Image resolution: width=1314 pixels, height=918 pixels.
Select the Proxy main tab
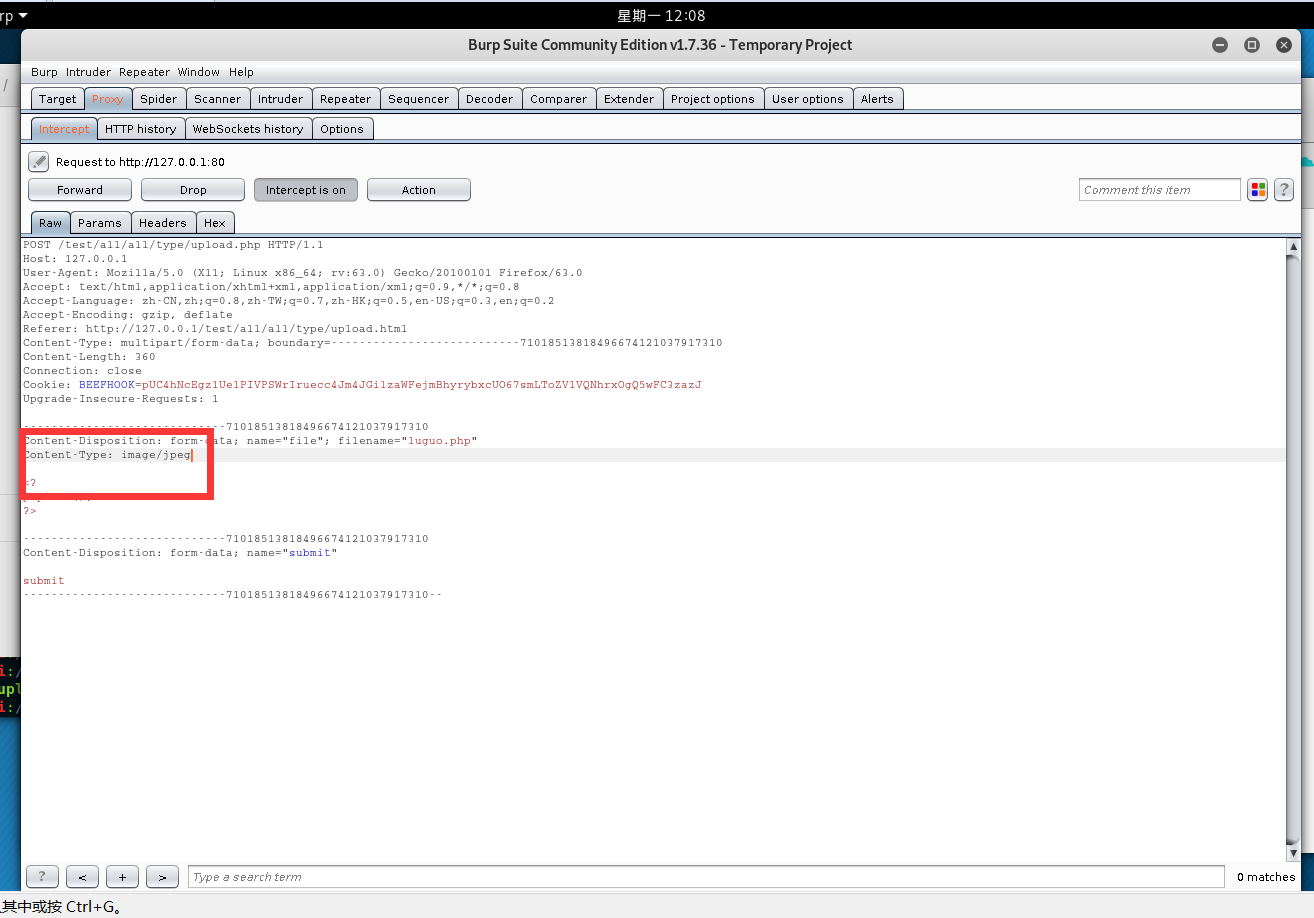108,99
